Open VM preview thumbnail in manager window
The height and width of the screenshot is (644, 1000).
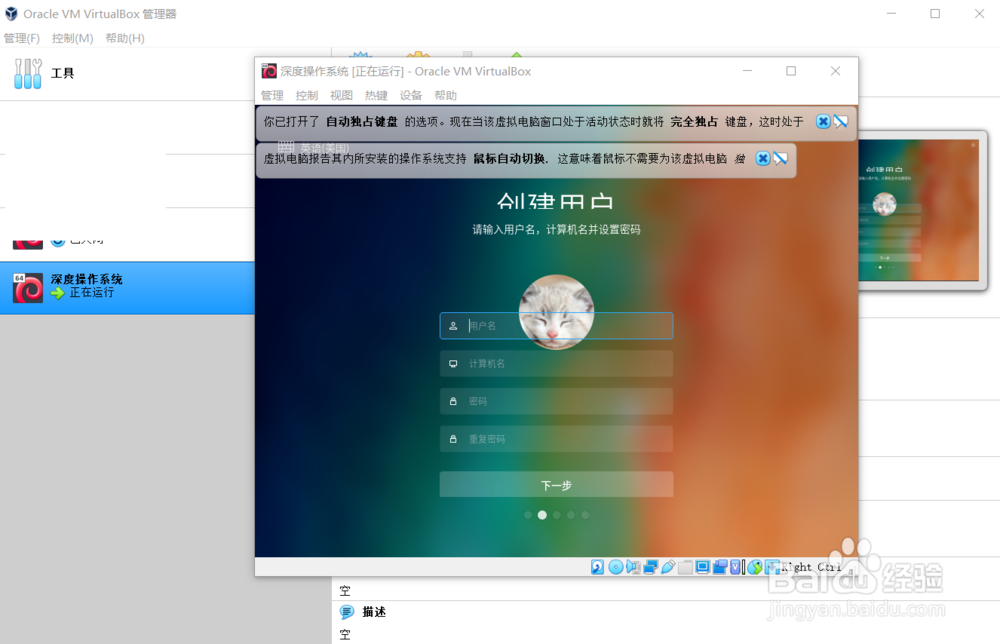point(918,210)
